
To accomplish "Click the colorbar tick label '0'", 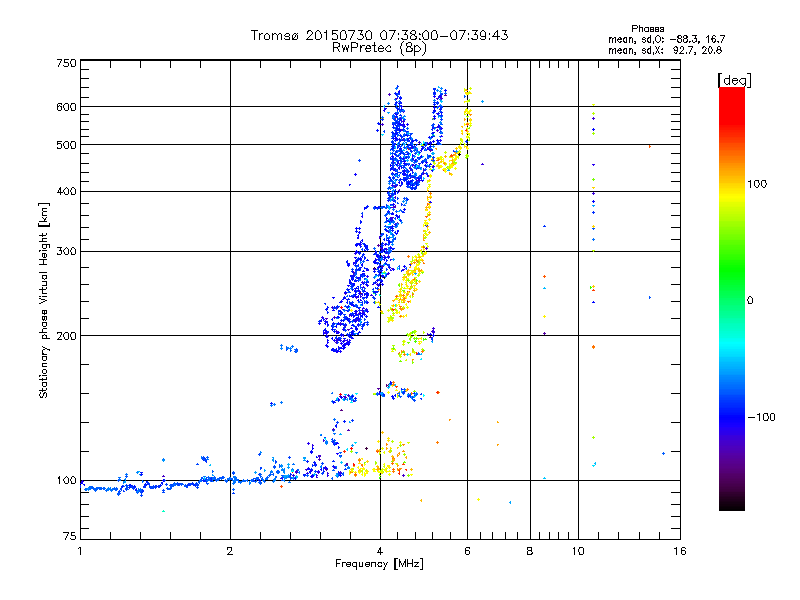I will [750, 301].
